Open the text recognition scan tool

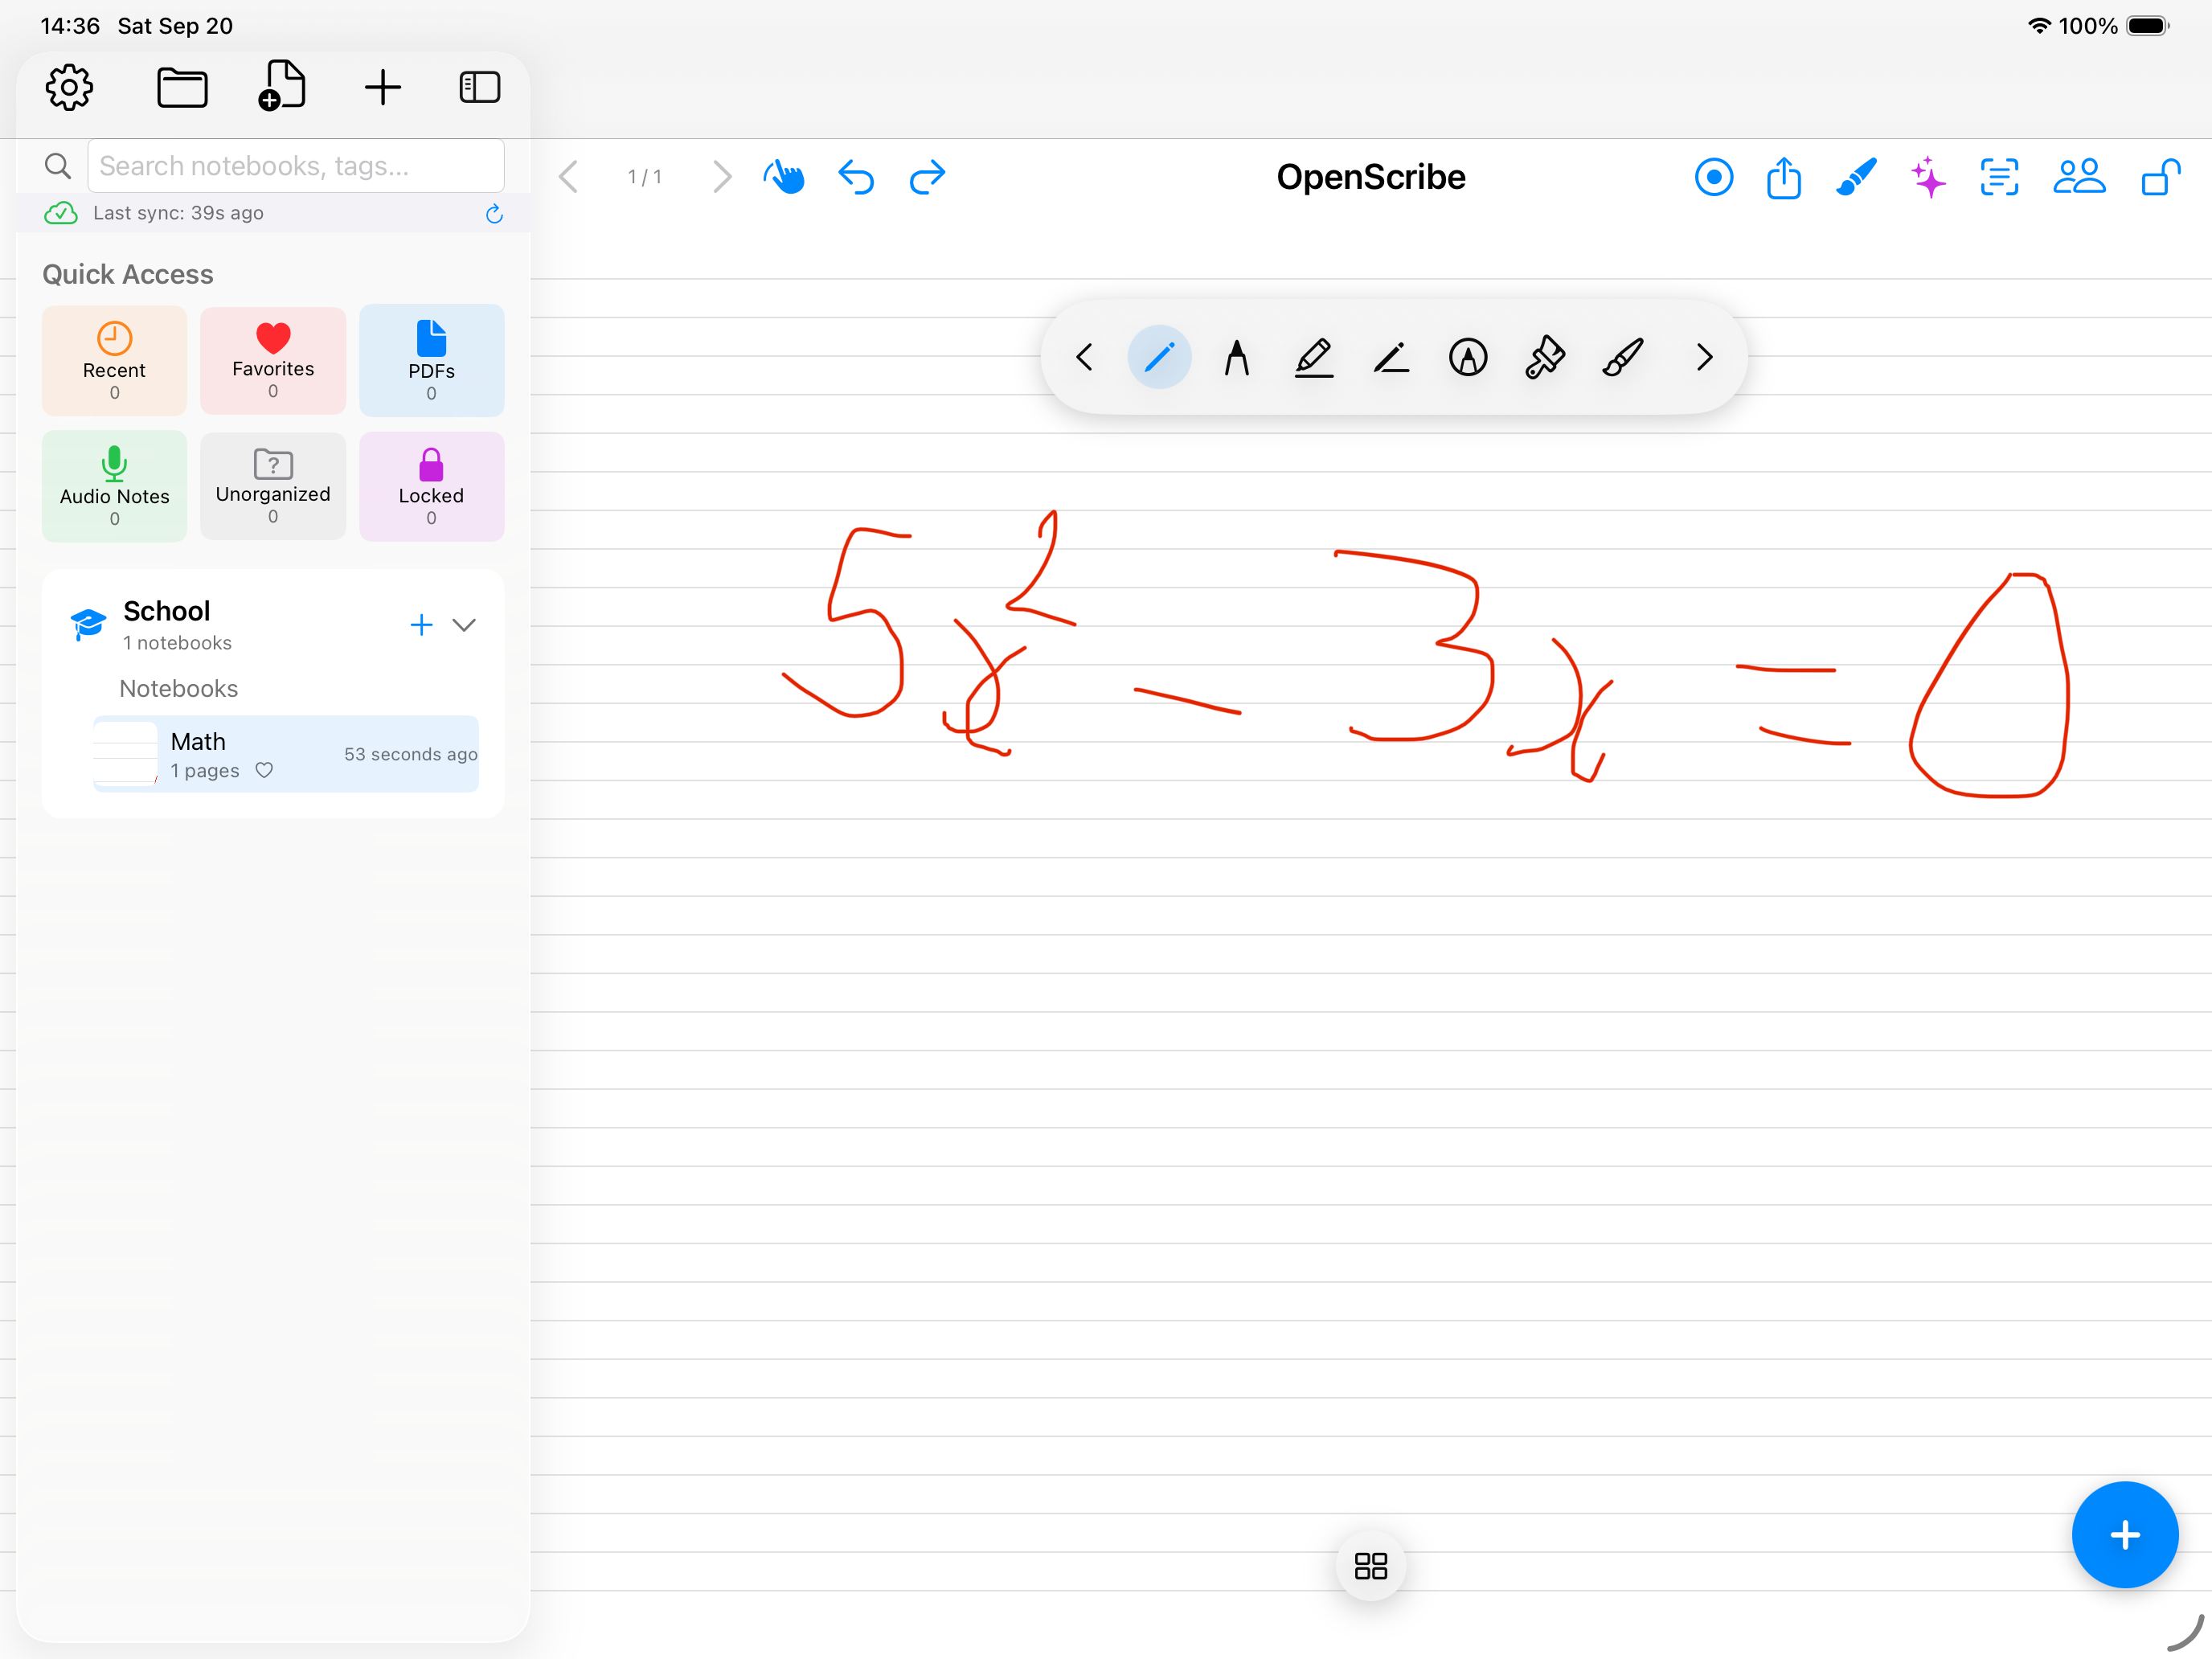[1998, 177]
